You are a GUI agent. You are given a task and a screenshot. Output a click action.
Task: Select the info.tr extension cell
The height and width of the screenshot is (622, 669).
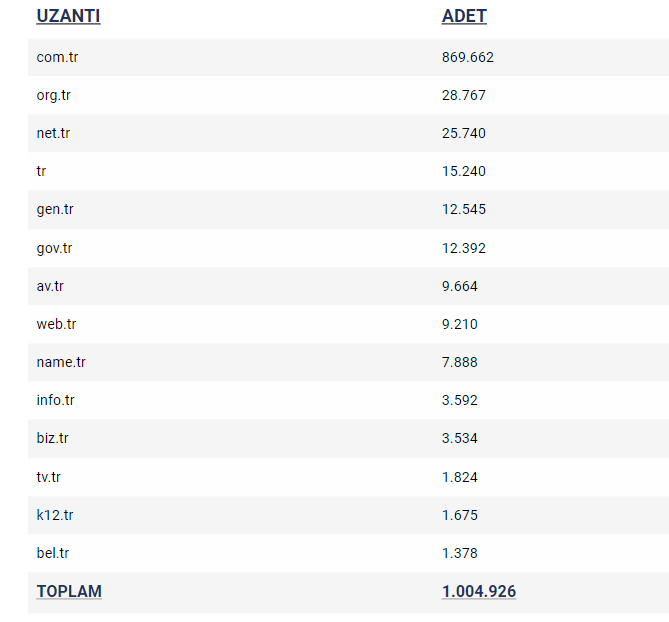pyautogui.click(x=55, y=400)
